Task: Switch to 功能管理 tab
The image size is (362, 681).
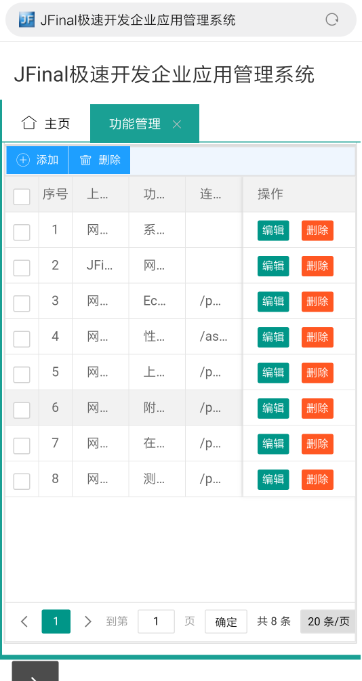Action: click(135, 124)
